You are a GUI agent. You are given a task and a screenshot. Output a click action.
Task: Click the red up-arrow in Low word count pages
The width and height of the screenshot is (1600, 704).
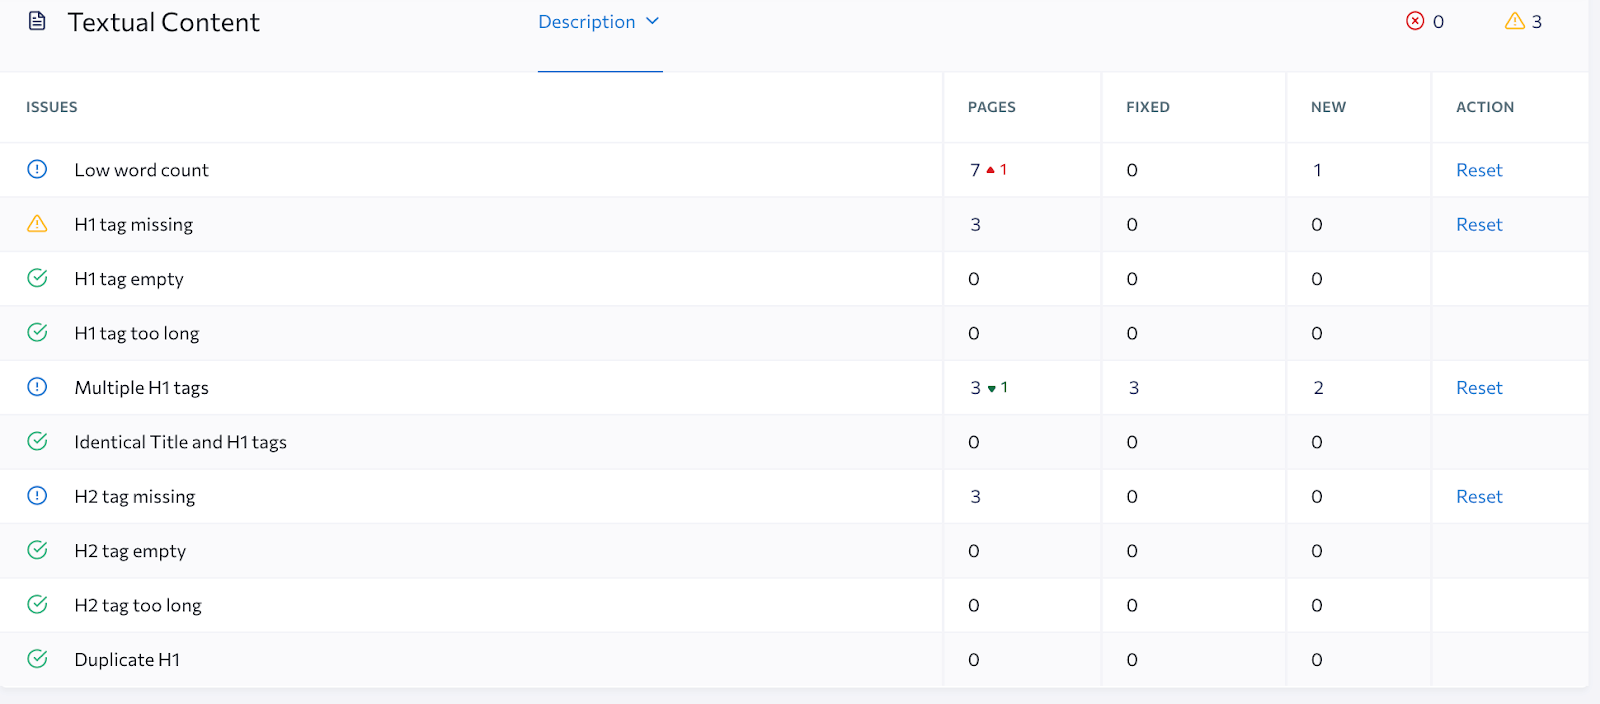coord(991,170)
